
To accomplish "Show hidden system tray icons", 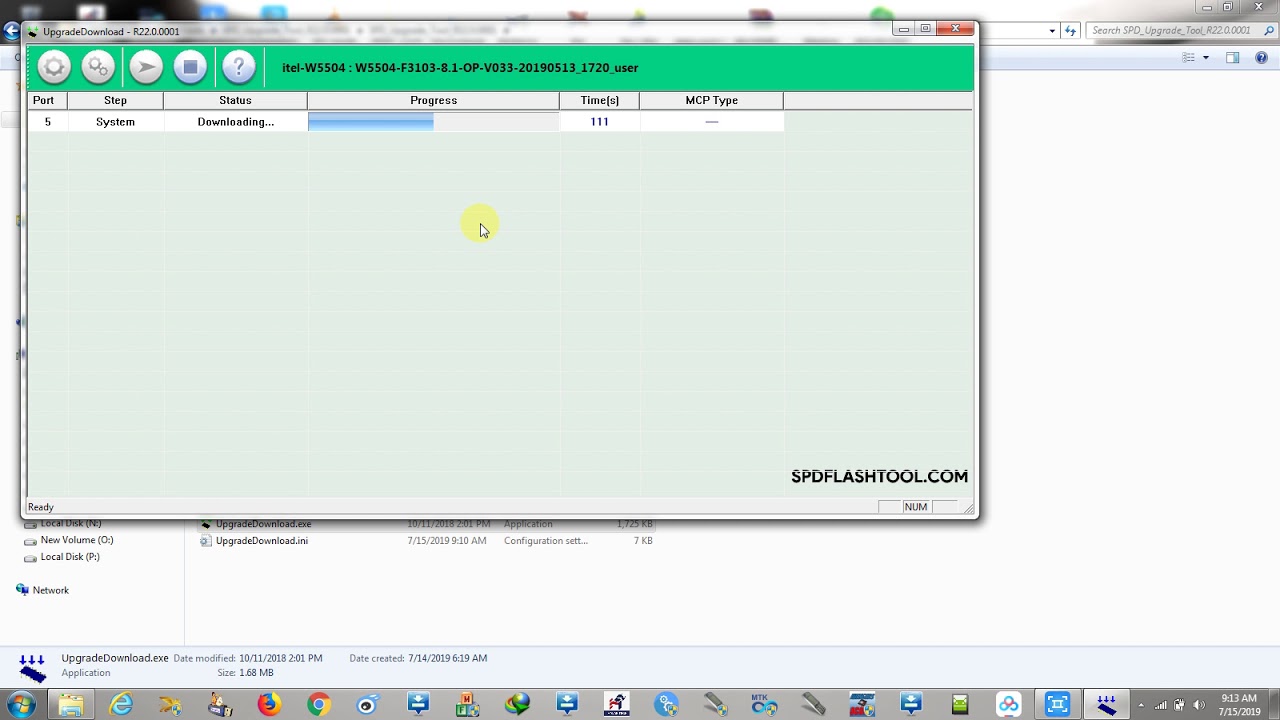I will (1141, 705).
